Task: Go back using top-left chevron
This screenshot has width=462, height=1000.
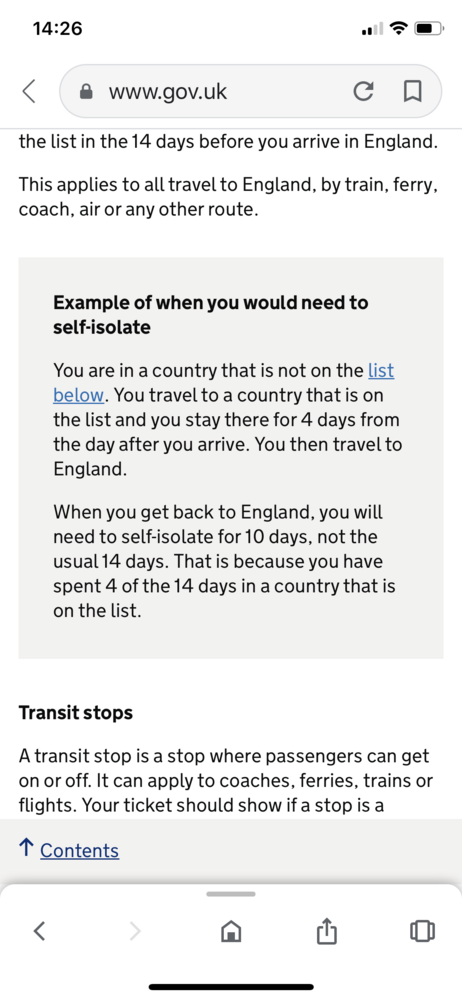Action: coord(28,91)
